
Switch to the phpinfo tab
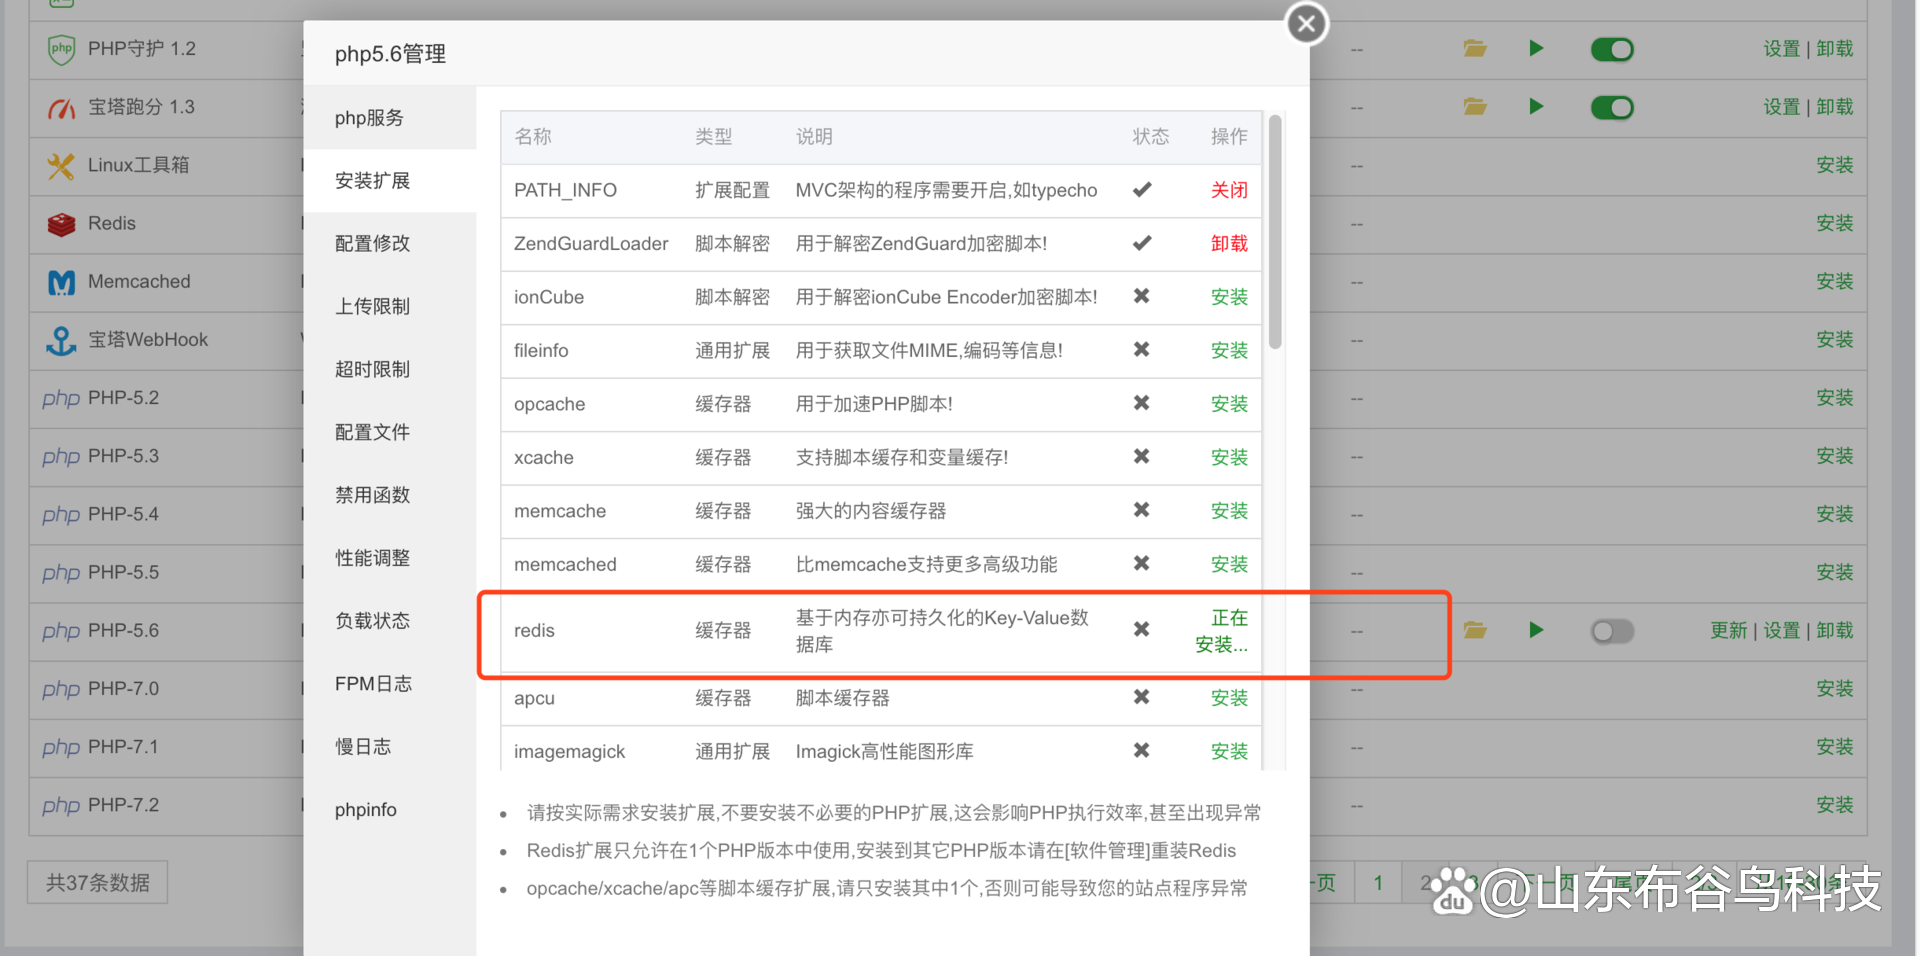click(x=390, y=811)
